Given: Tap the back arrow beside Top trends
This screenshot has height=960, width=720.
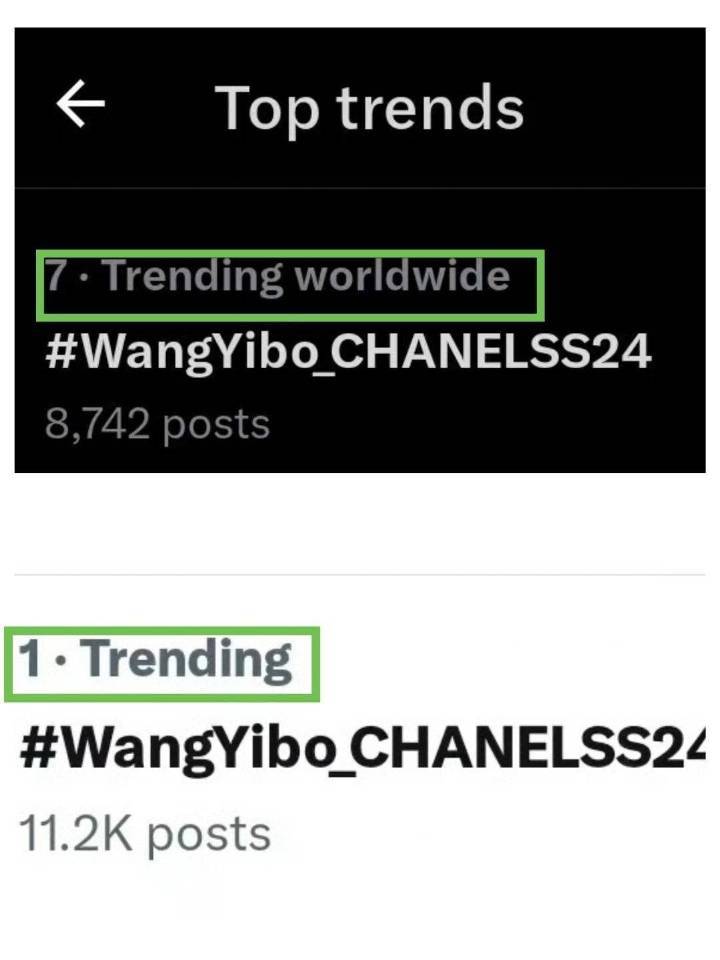Looking at the screenshot, I should point(80,105).
